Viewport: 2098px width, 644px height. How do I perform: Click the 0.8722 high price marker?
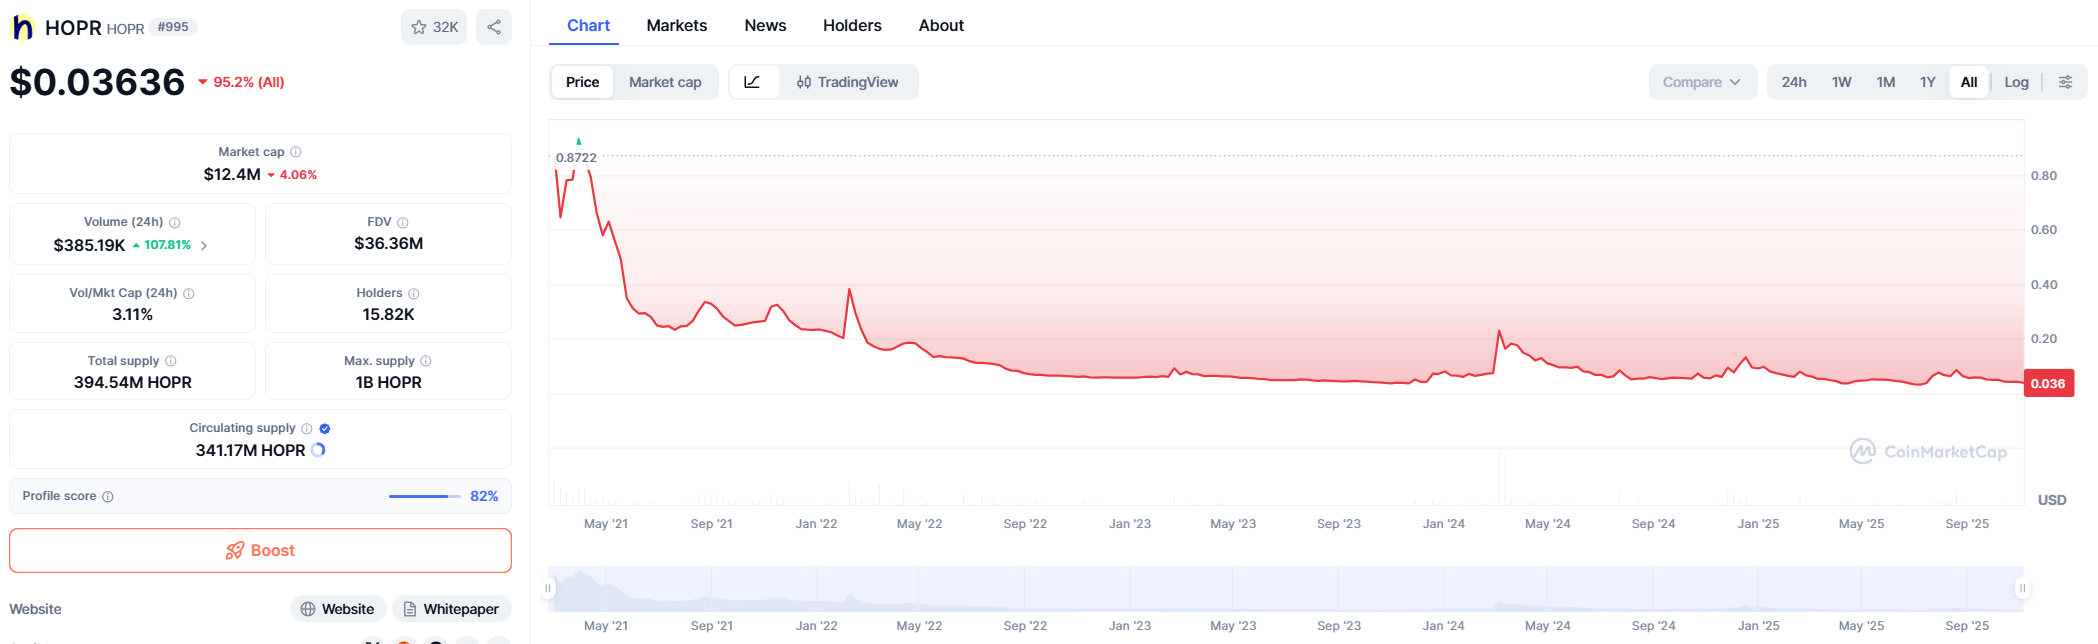pos(576,158)
